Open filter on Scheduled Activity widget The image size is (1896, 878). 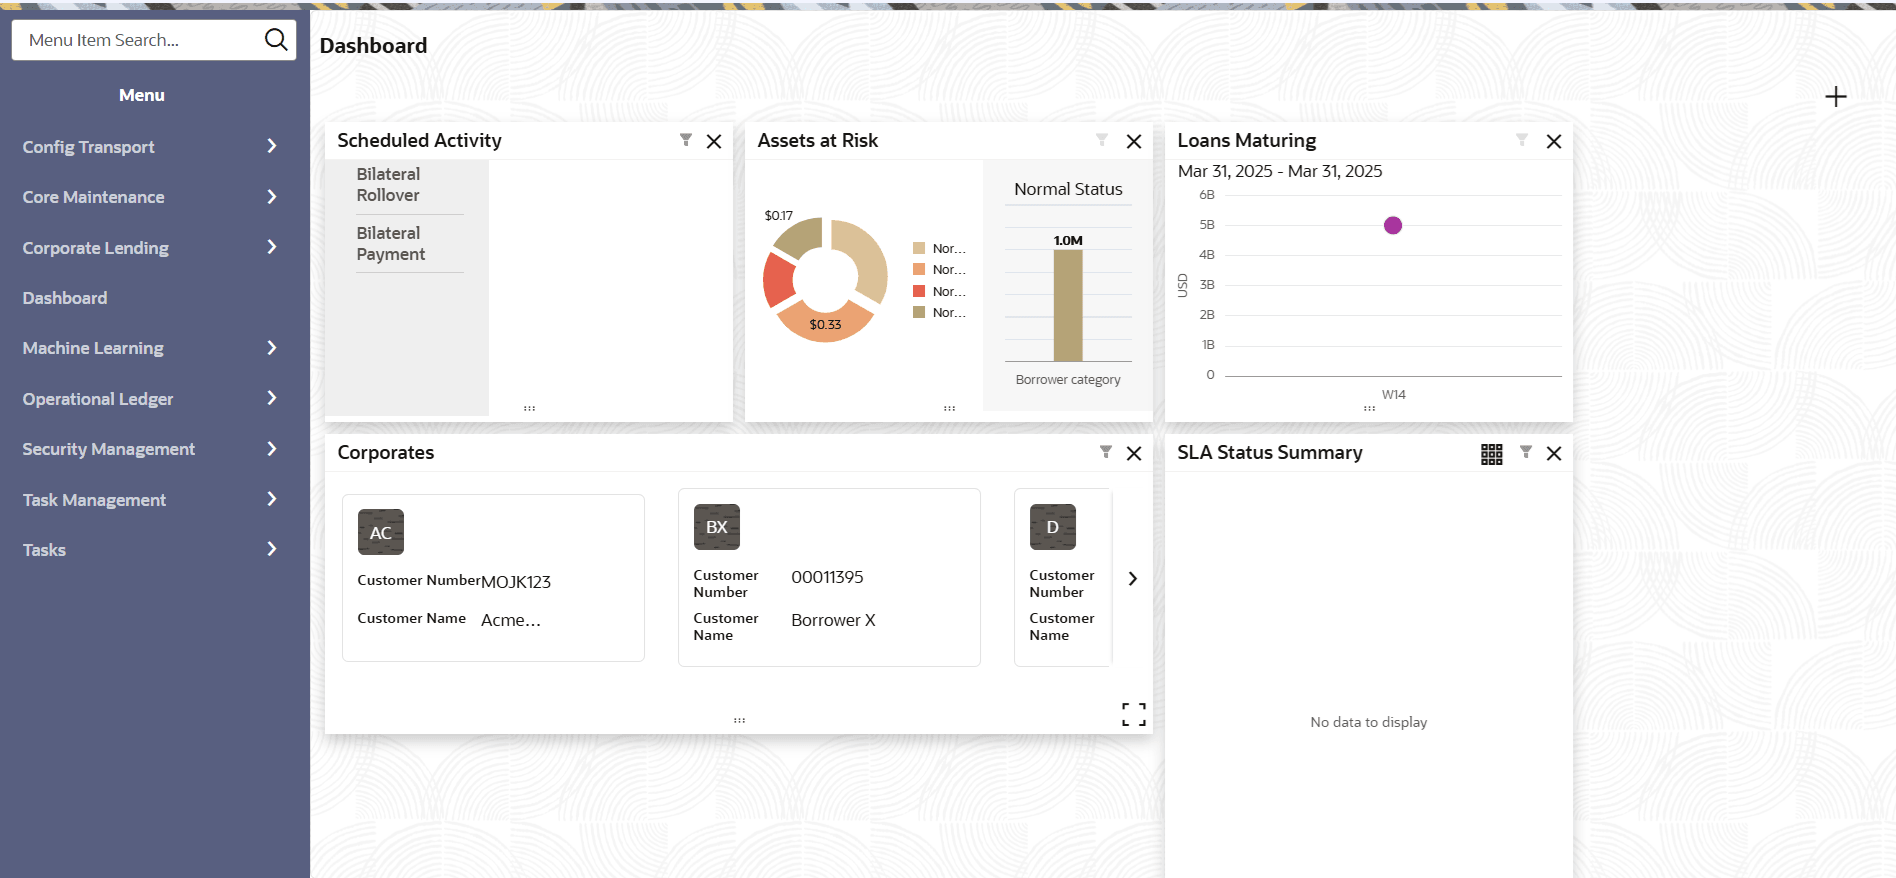click(686, 140)
